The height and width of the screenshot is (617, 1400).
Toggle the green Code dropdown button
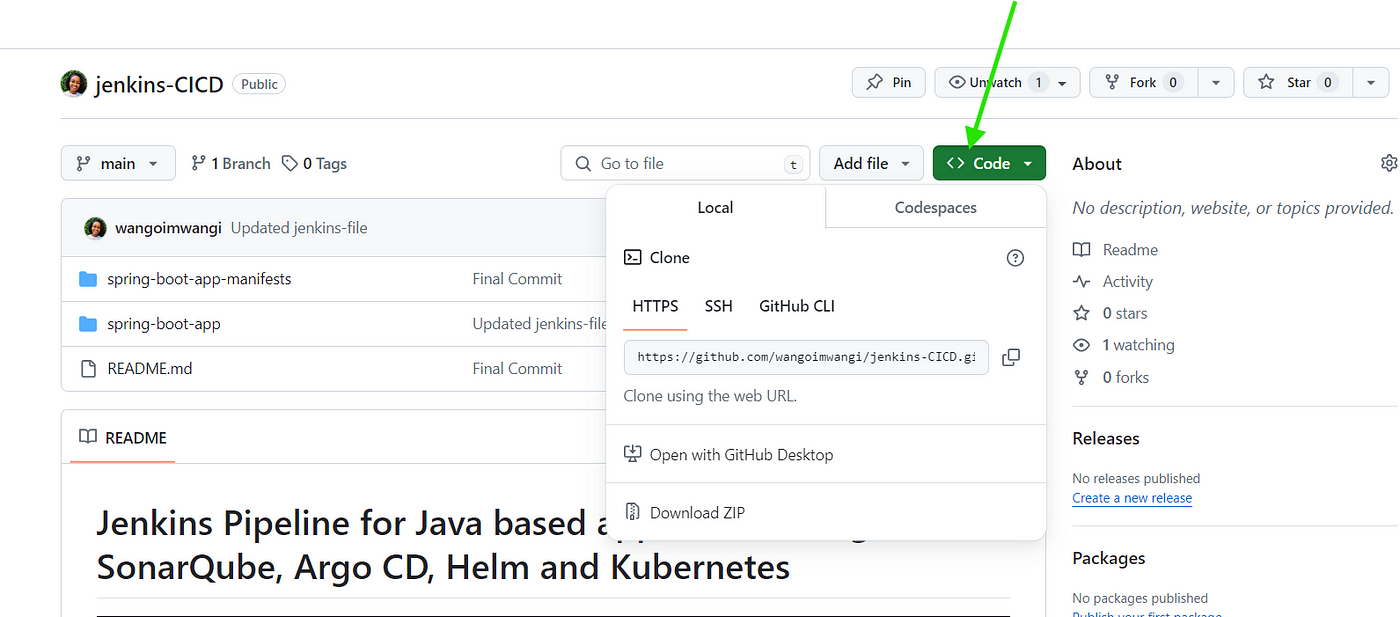[989, 163]
